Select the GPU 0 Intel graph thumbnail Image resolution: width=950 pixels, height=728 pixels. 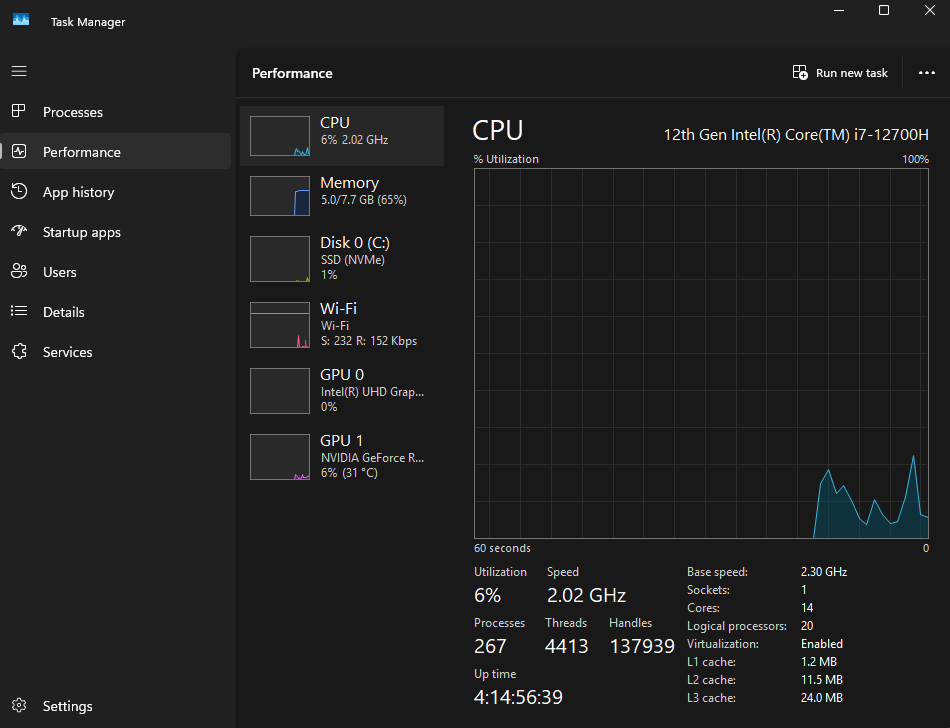tap(280, 391)
